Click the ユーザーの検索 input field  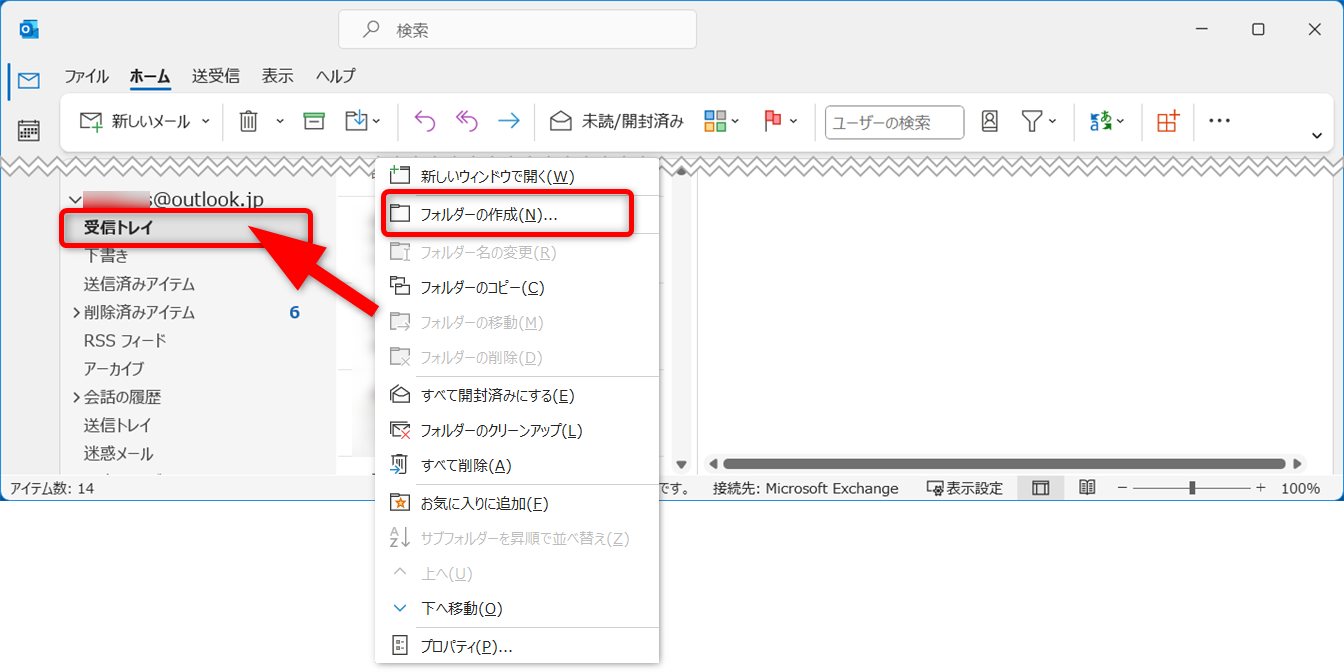tap(894, 122)
